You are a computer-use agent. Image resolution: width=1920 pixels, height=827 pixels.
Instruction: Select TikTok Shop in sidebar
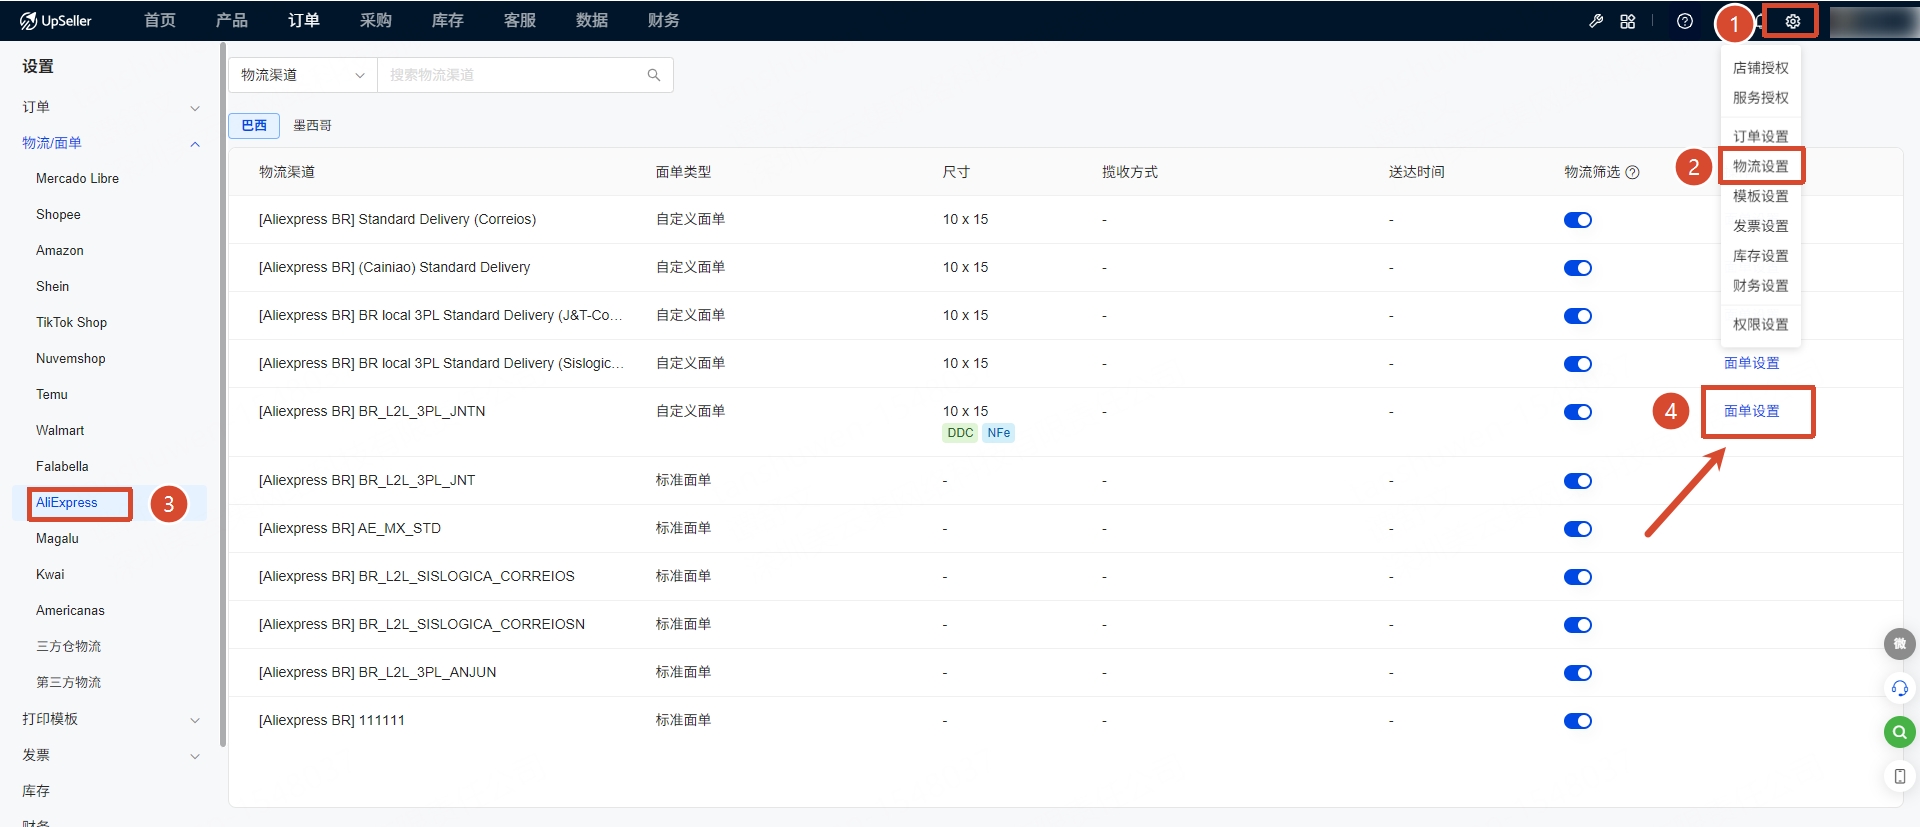tap(71, 323)
